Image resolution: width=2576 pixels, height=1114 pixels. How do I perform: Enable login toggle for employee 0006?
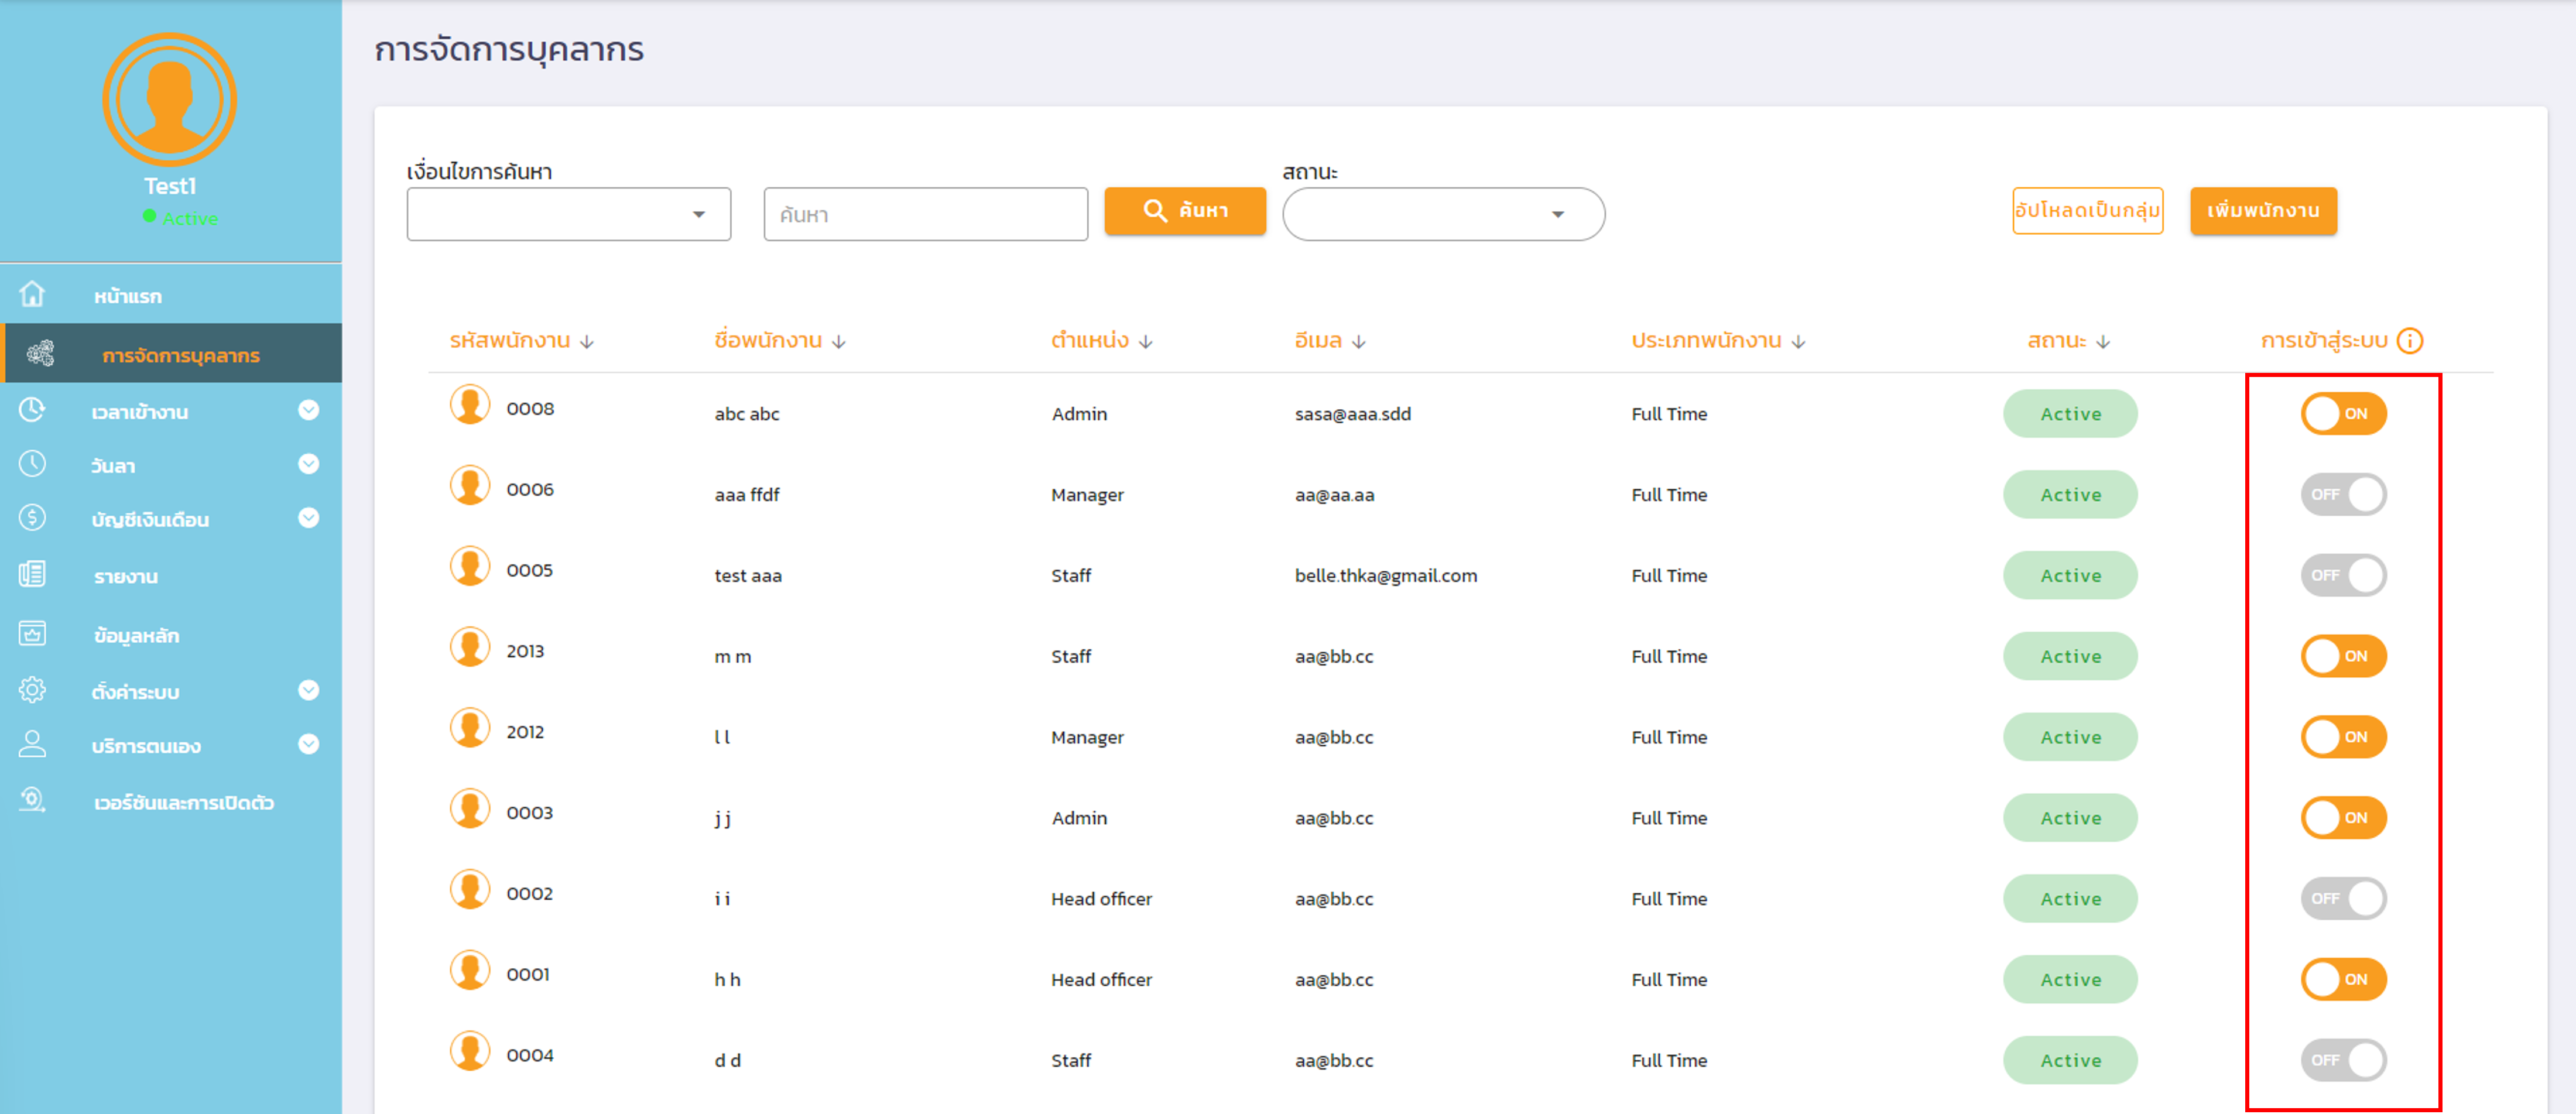2343,495
